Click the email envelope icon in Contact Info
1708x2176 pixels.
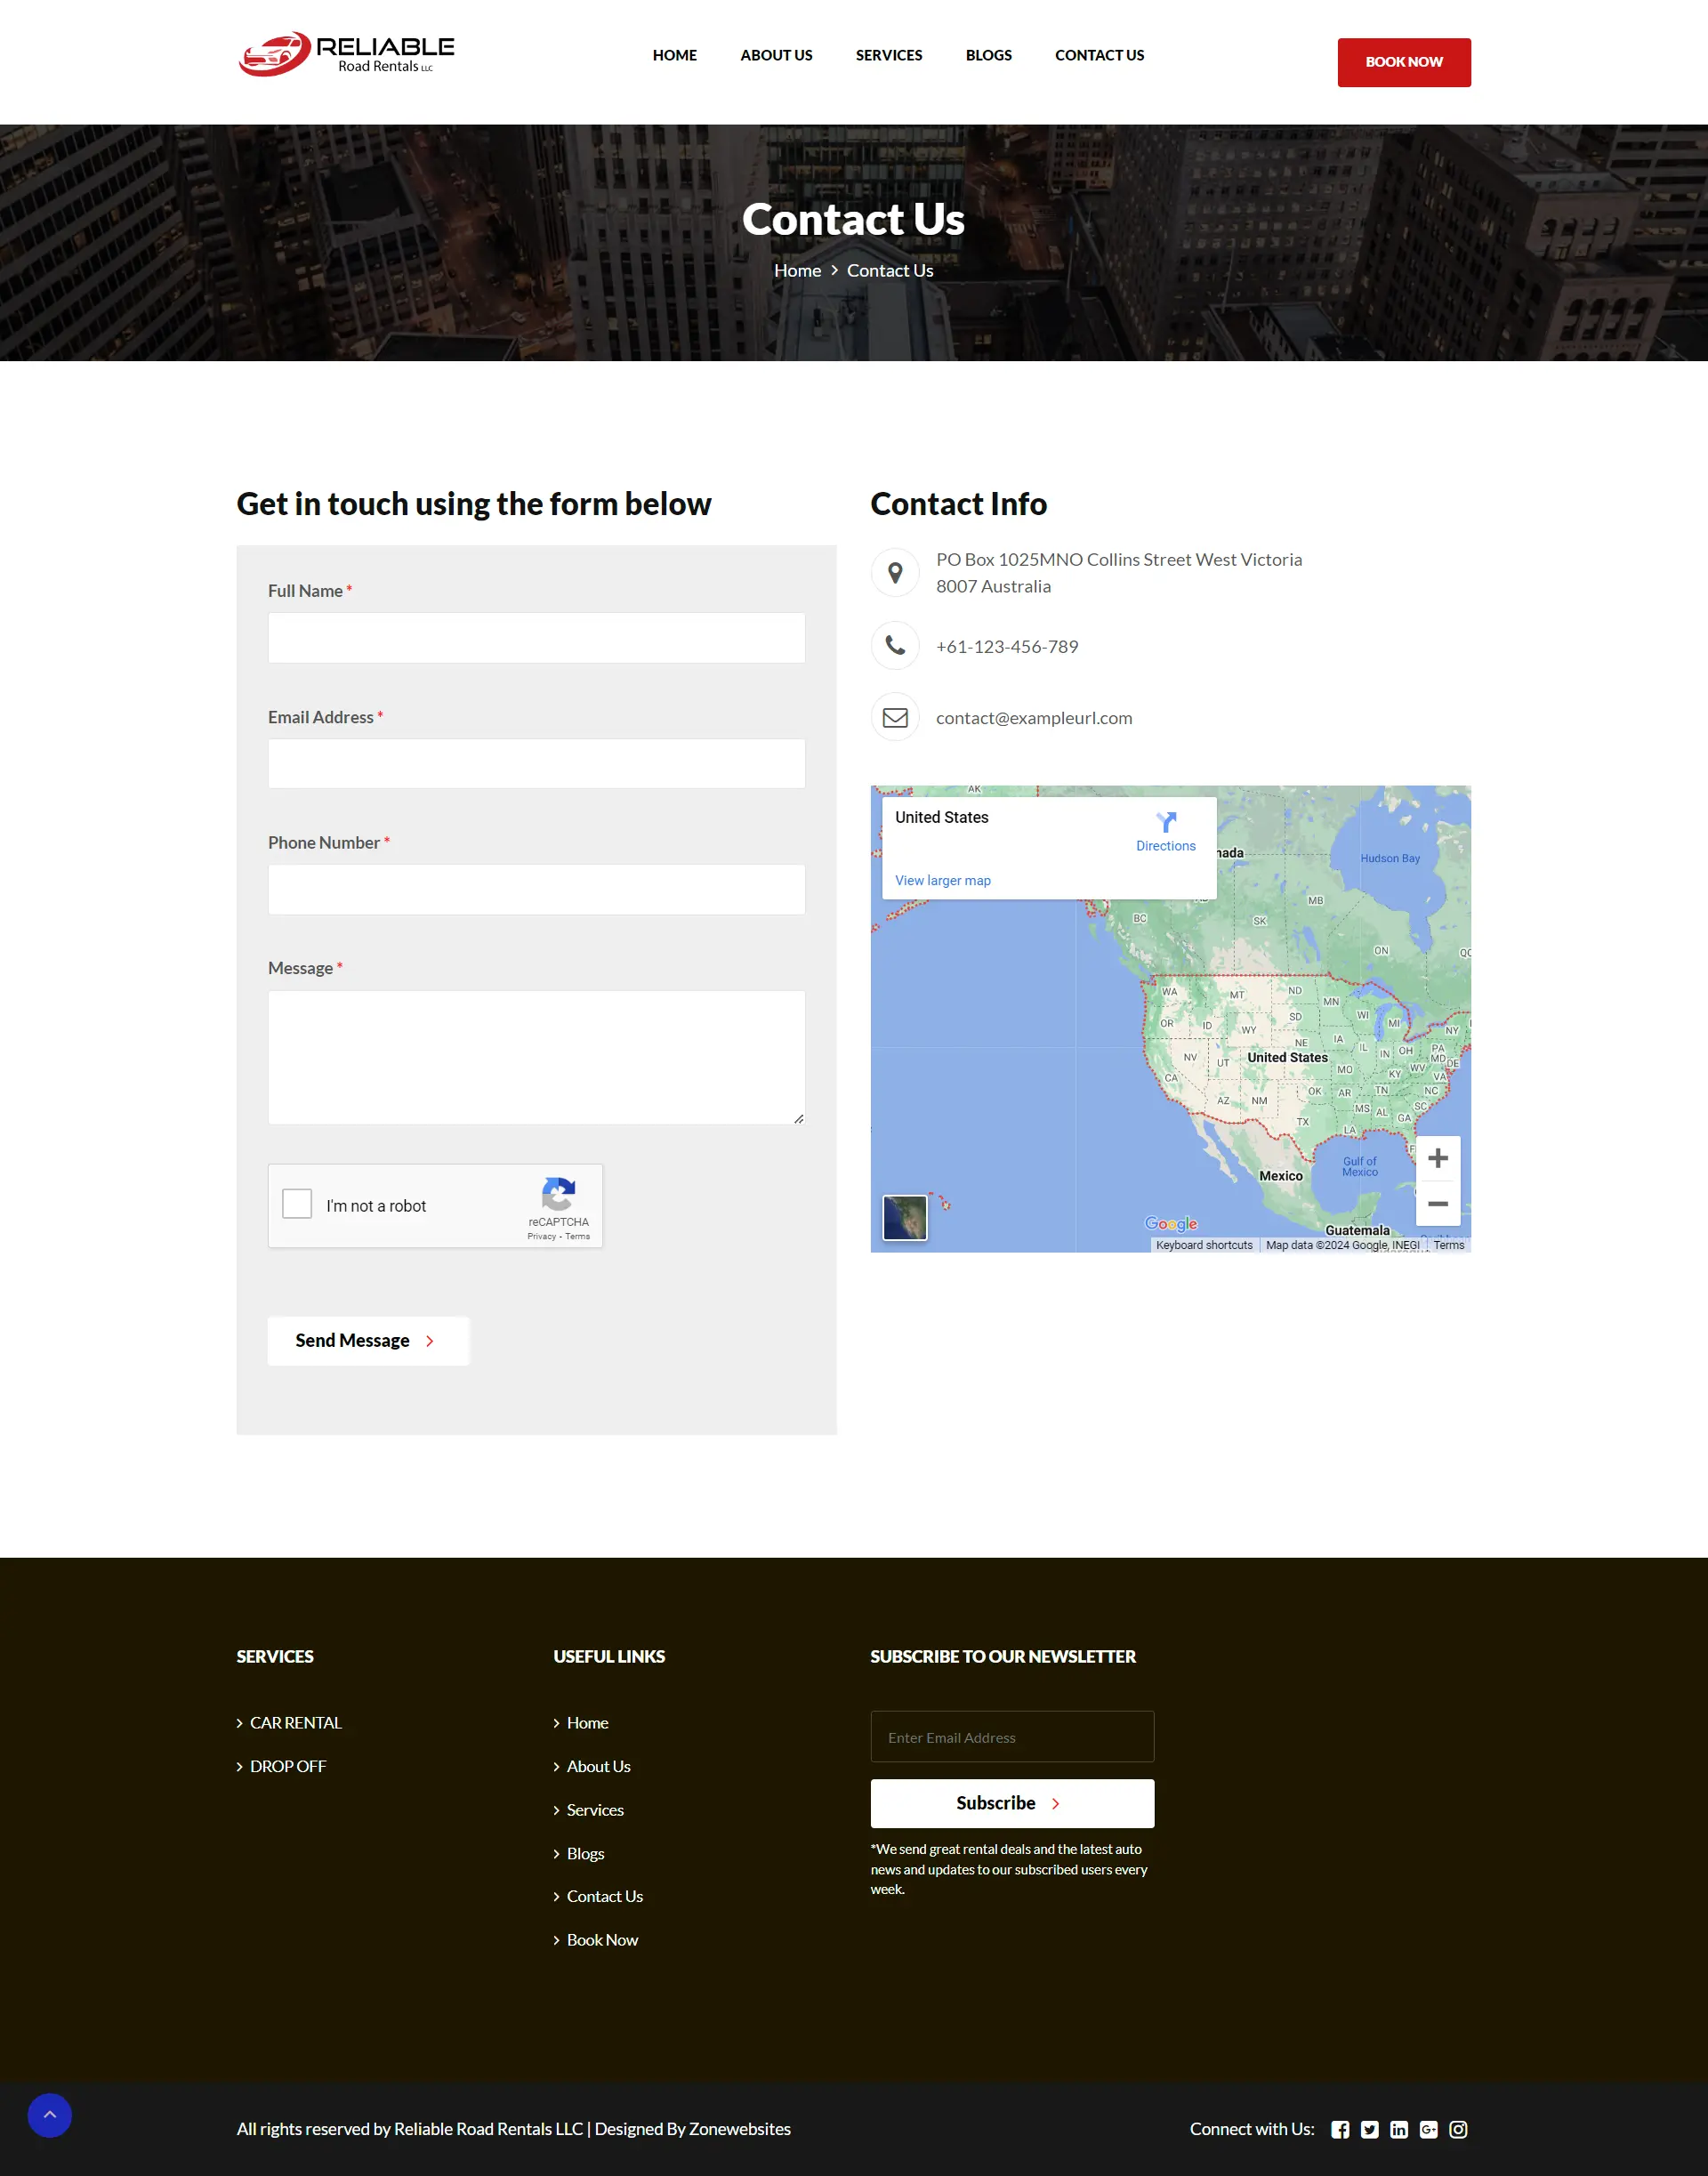pyautogui.click(x=894, y=715)
